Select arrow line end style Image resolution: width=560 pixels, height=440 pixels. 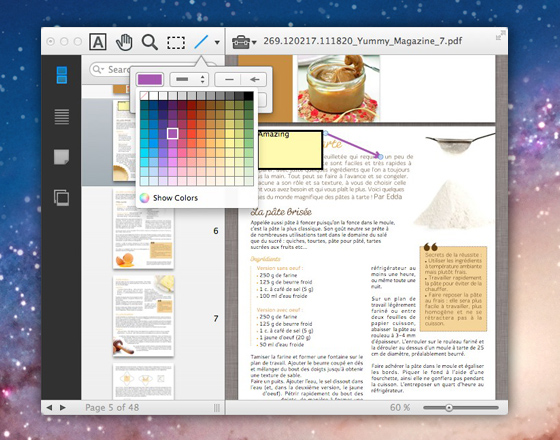click(x=254, y=79)
